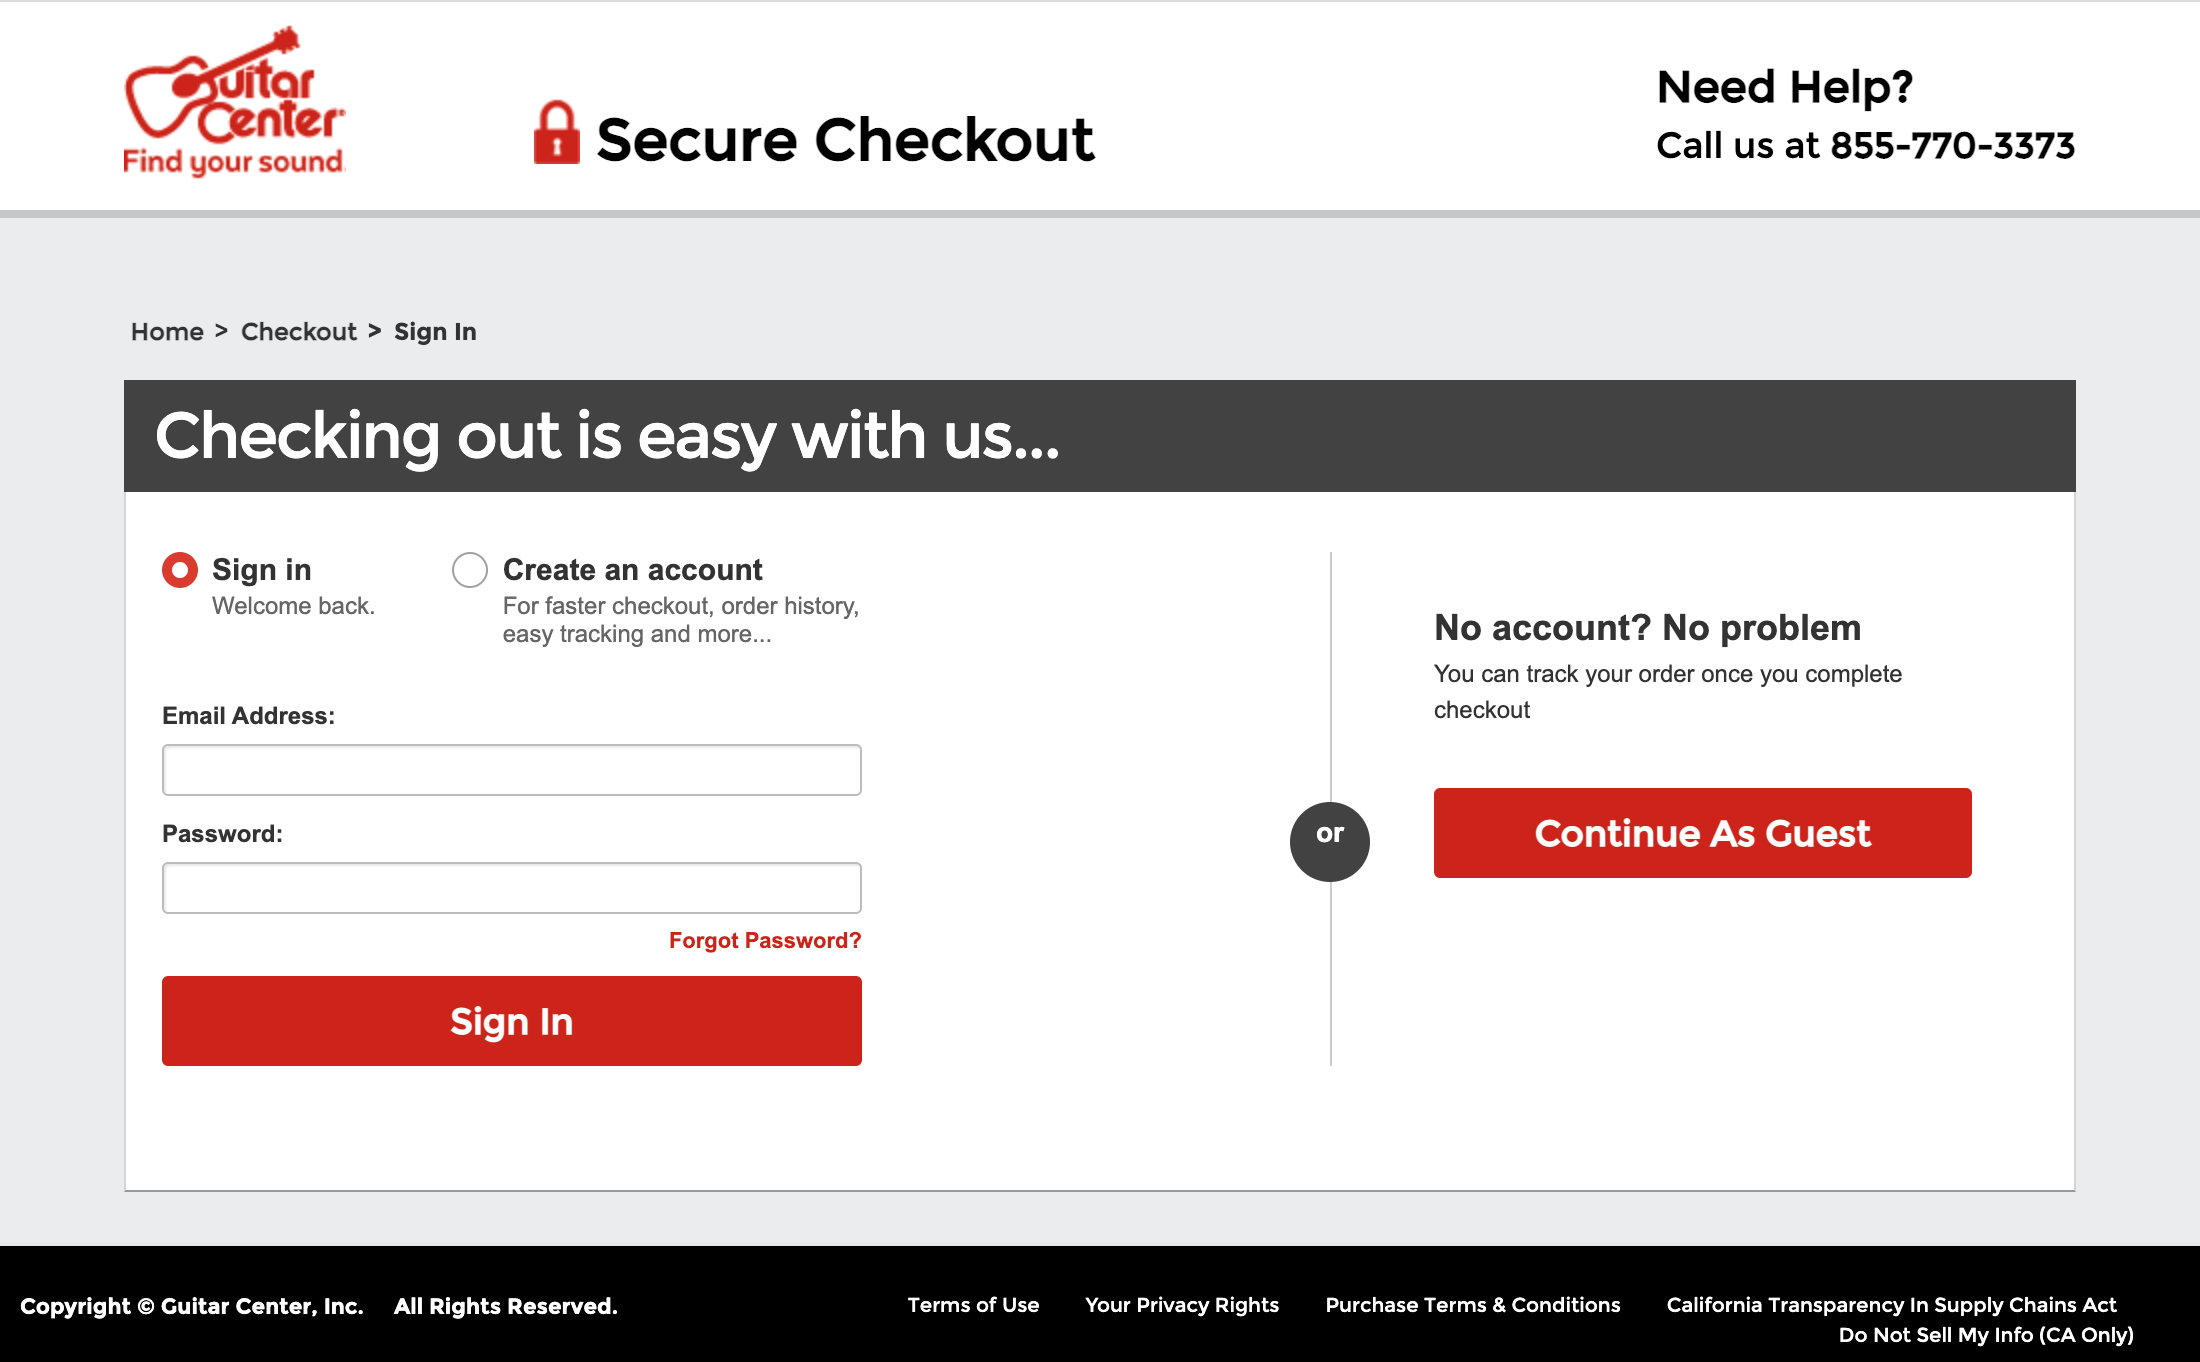Click the Guitar Center logo
This screenshot has height=1362, width=2200.
coord(234,101)
